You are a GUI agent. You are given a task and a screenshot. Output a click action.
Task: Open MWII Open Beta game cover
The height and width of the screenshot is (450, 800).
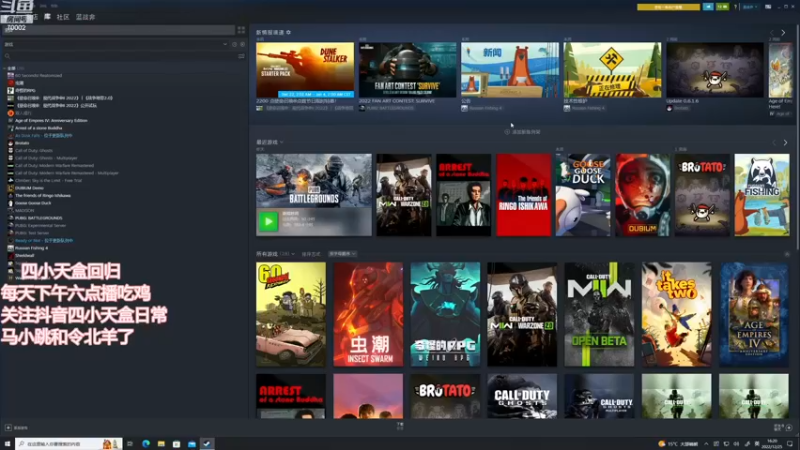pyautogui.click(x=599, y=314)
